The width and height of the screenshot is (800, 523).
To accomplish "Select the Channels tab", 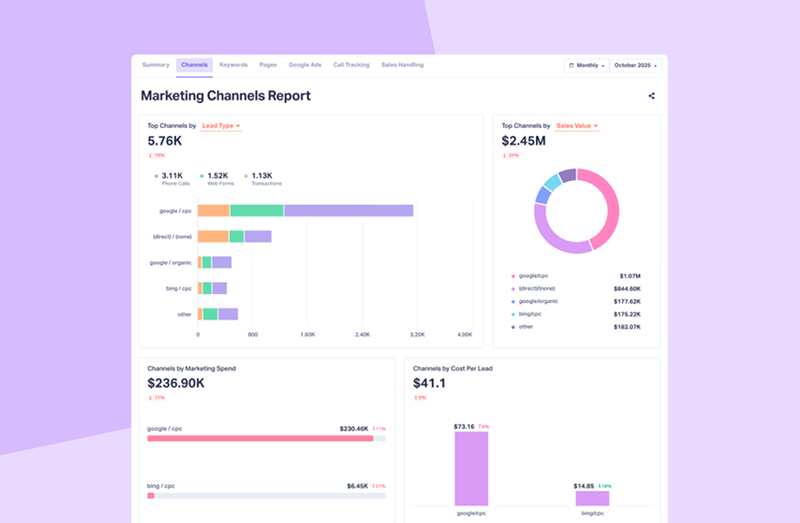I will (x=194, y=65).
